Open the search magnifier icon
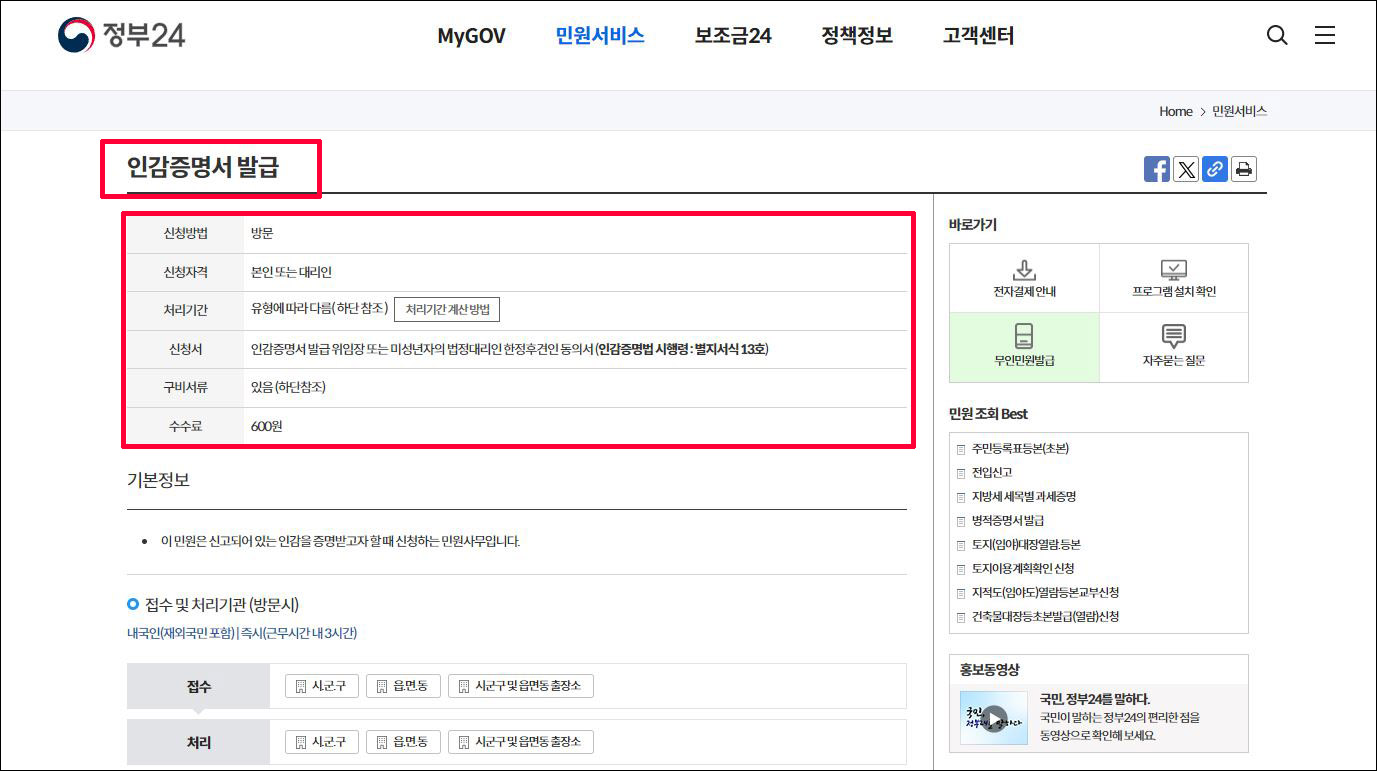 pyautogui.click(x=1277, y=36)
